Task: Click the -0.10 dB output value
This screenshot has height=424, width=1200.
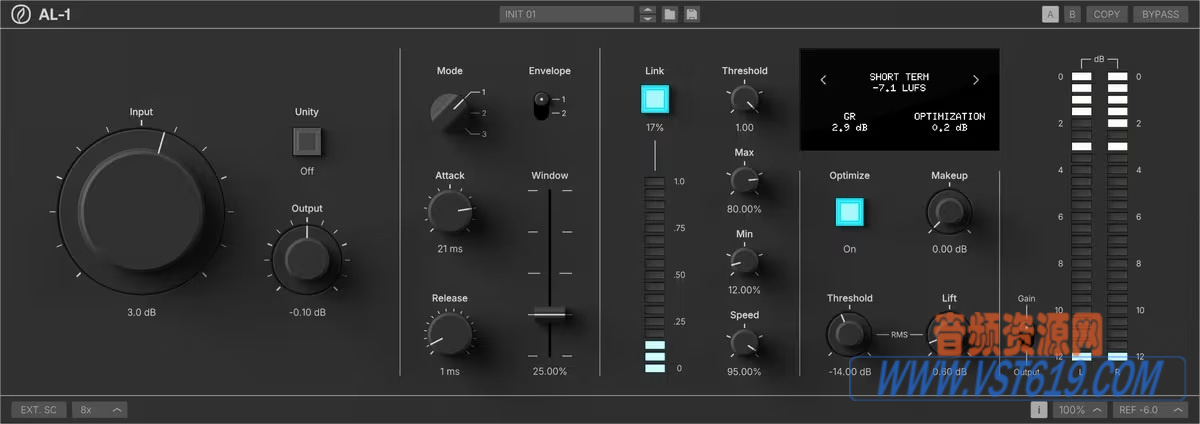Action: pyautogui.click(x=307, y=313)
